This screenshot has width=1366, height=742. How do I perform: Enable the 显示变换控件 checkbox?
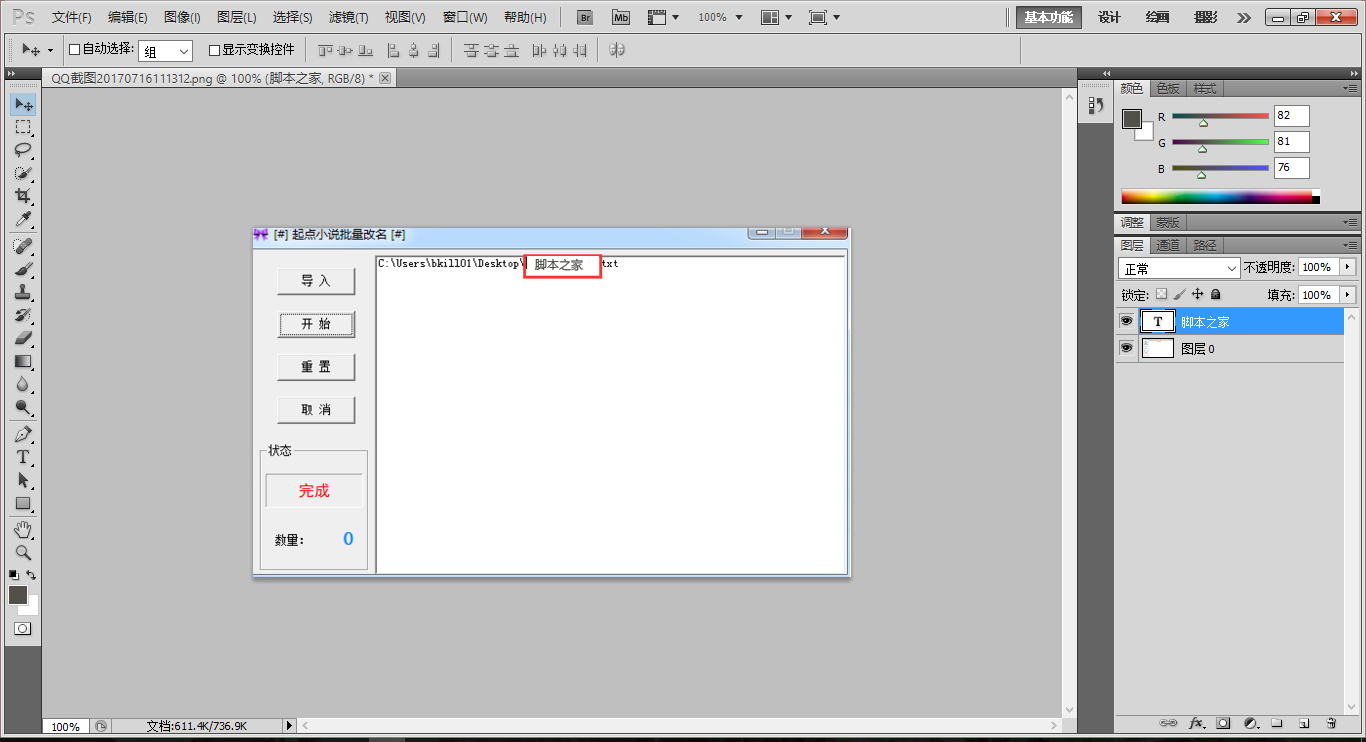point(214,50)
